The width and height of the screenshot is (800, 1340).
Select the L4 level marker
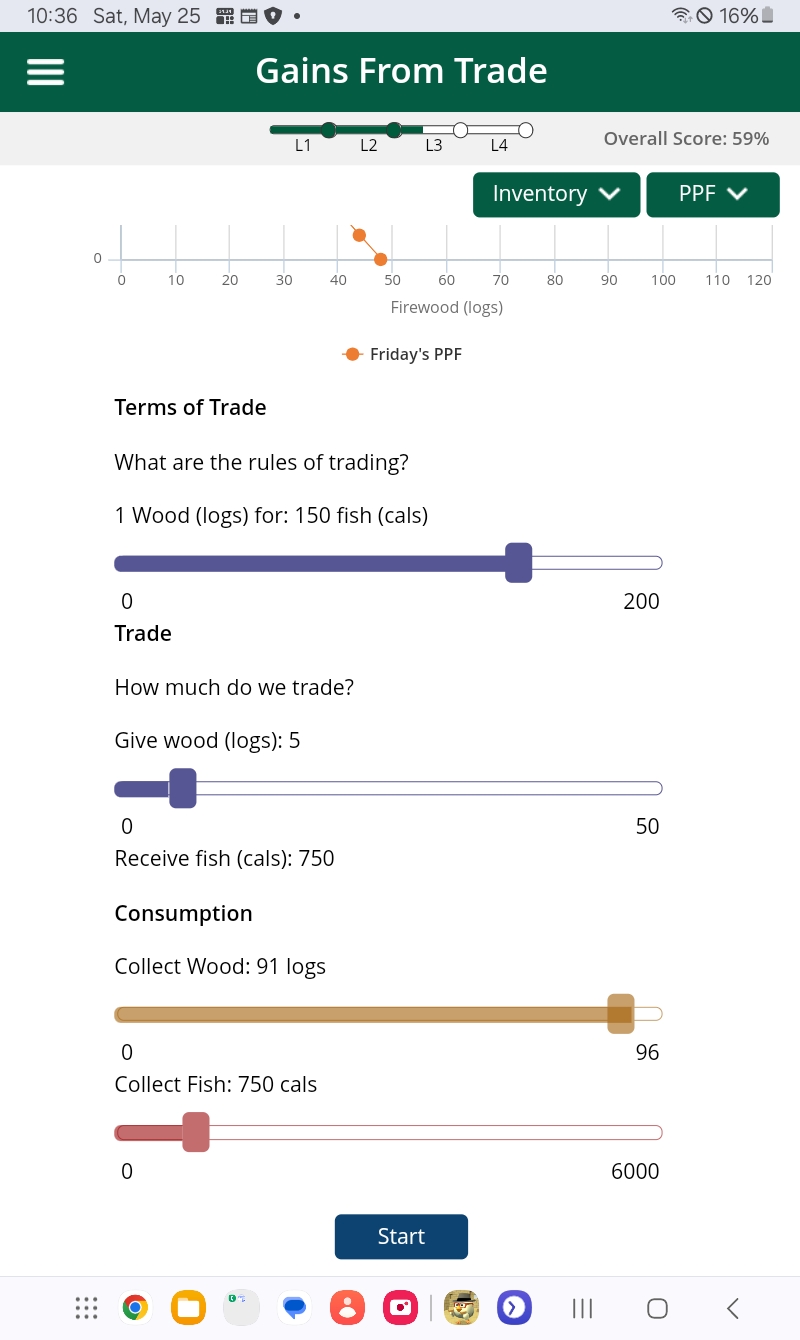(525, 129)
